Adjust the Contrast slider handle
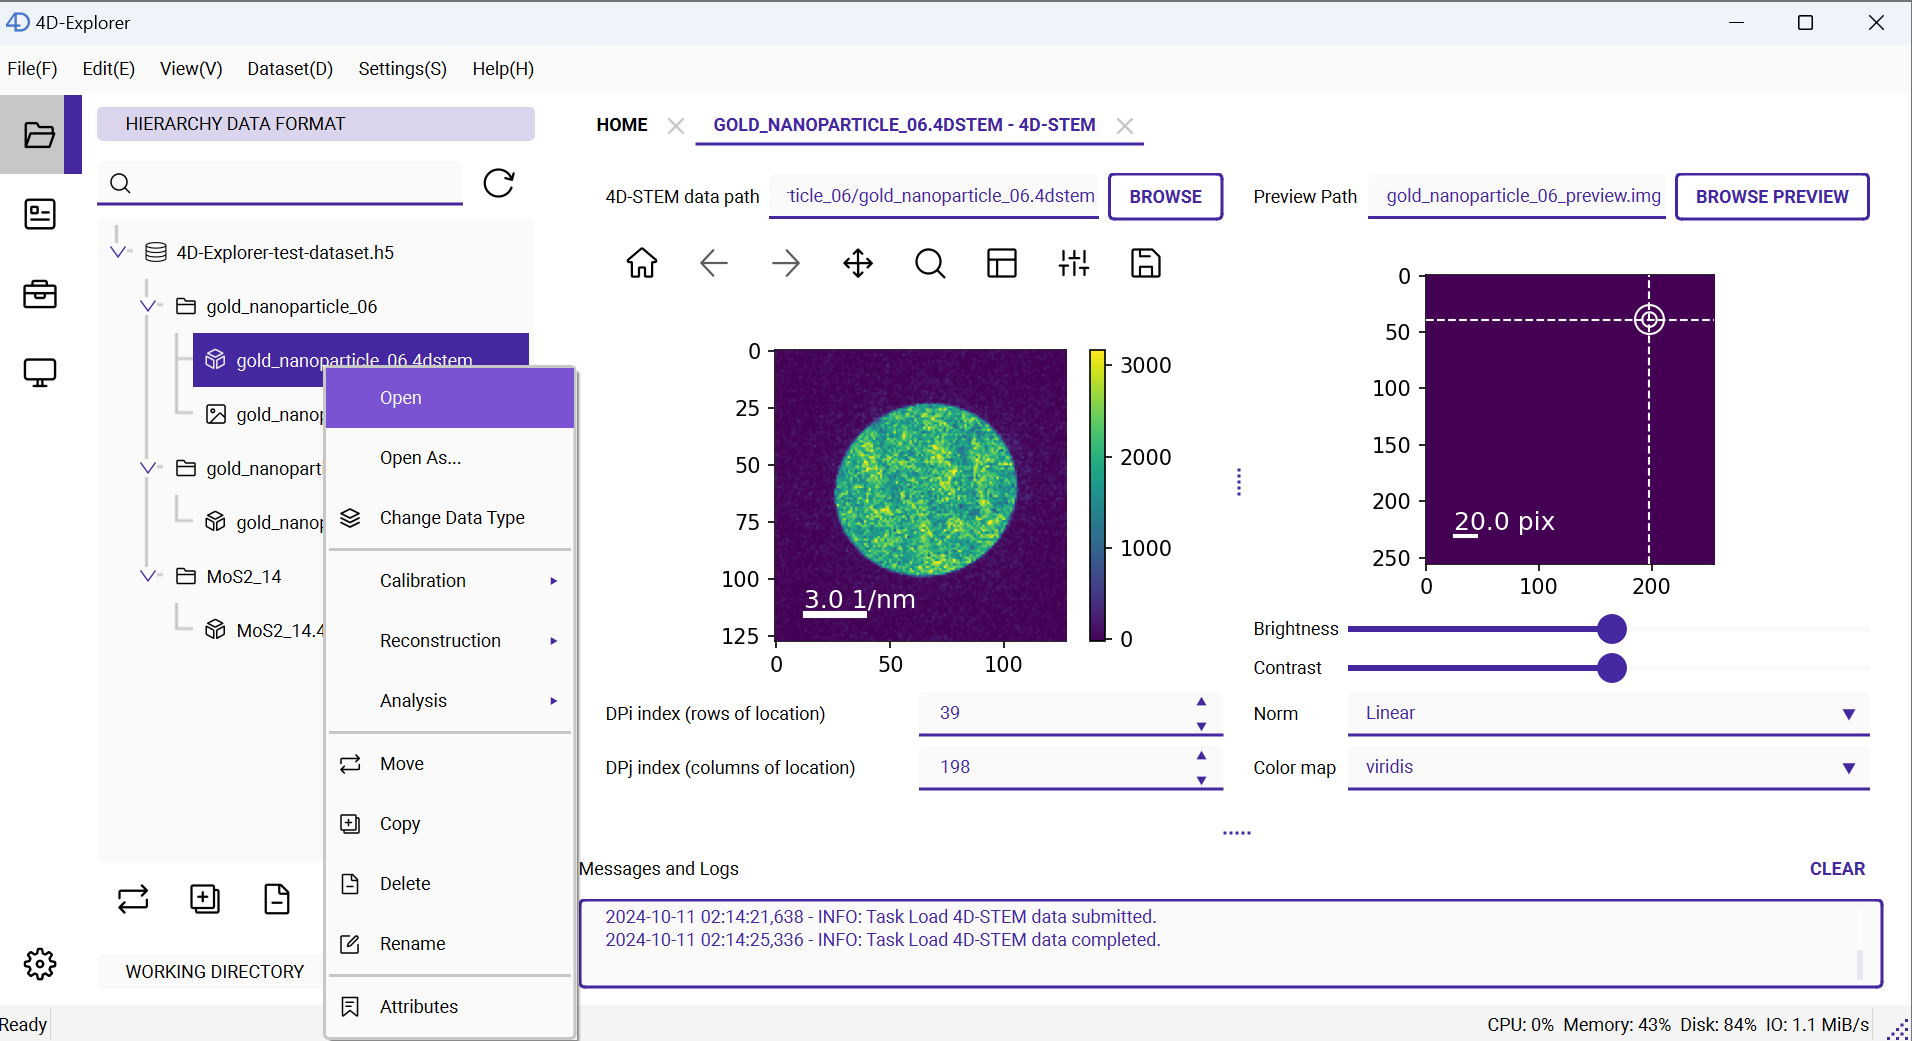 (x=1611, y=668)
